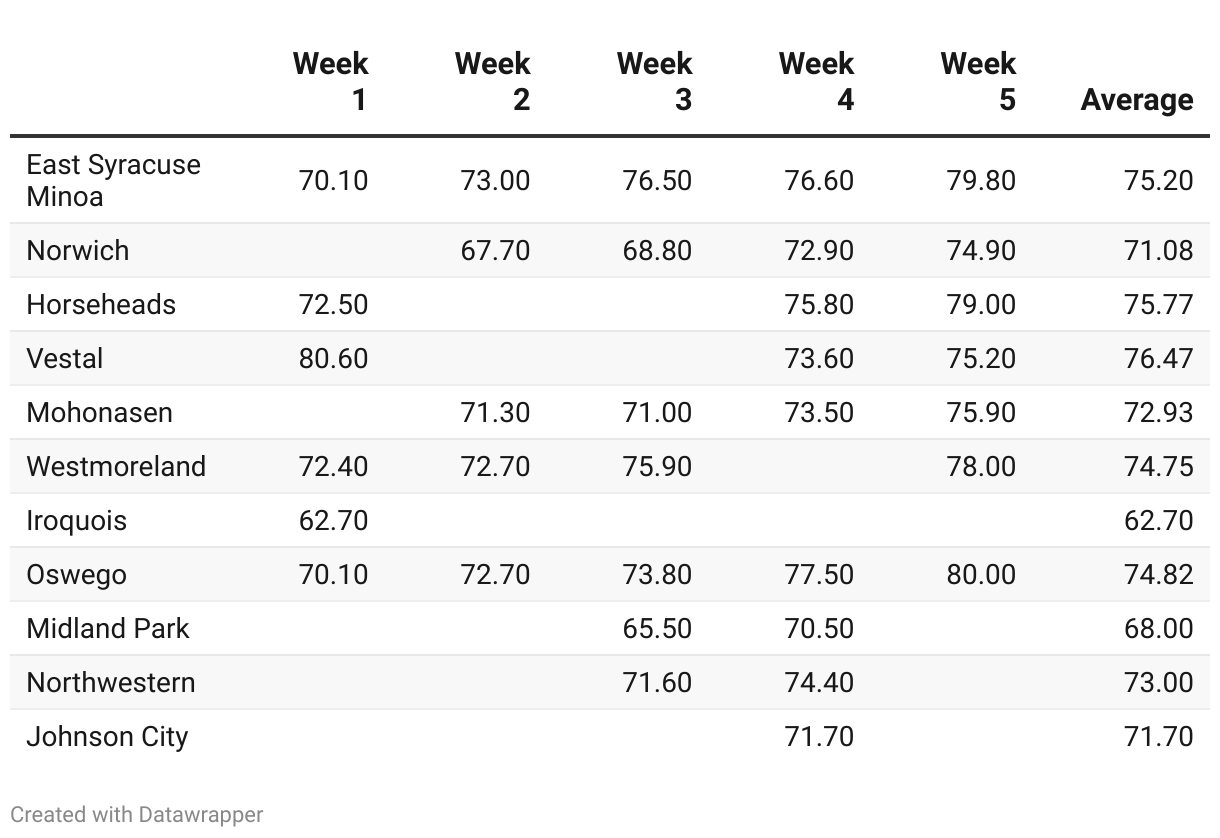Image resolution: width=1220 pixels, height=838 pixels.
Task: Select the Oswego row label
Action: pyautogui.click(x=77, y=574)
